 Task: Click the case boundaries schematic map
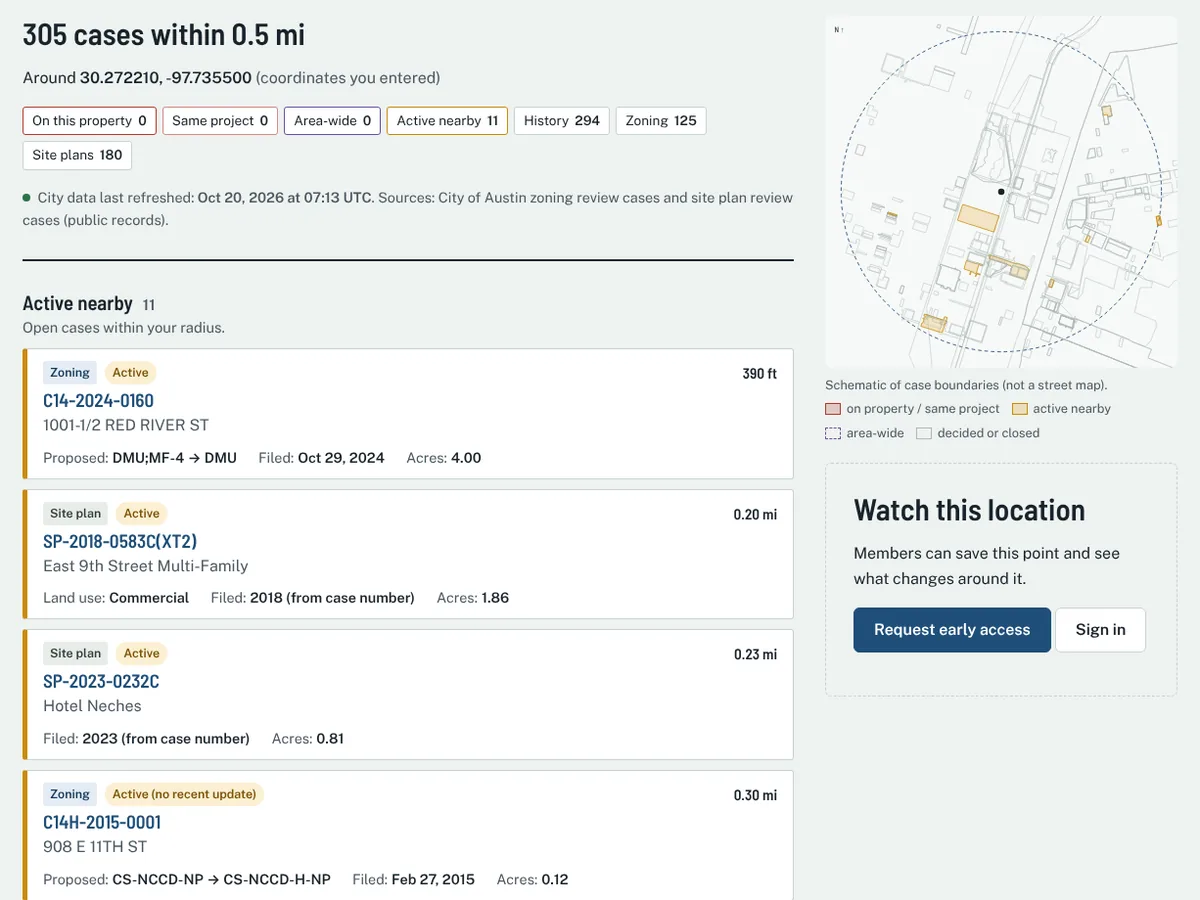(x=1001, y=192)
